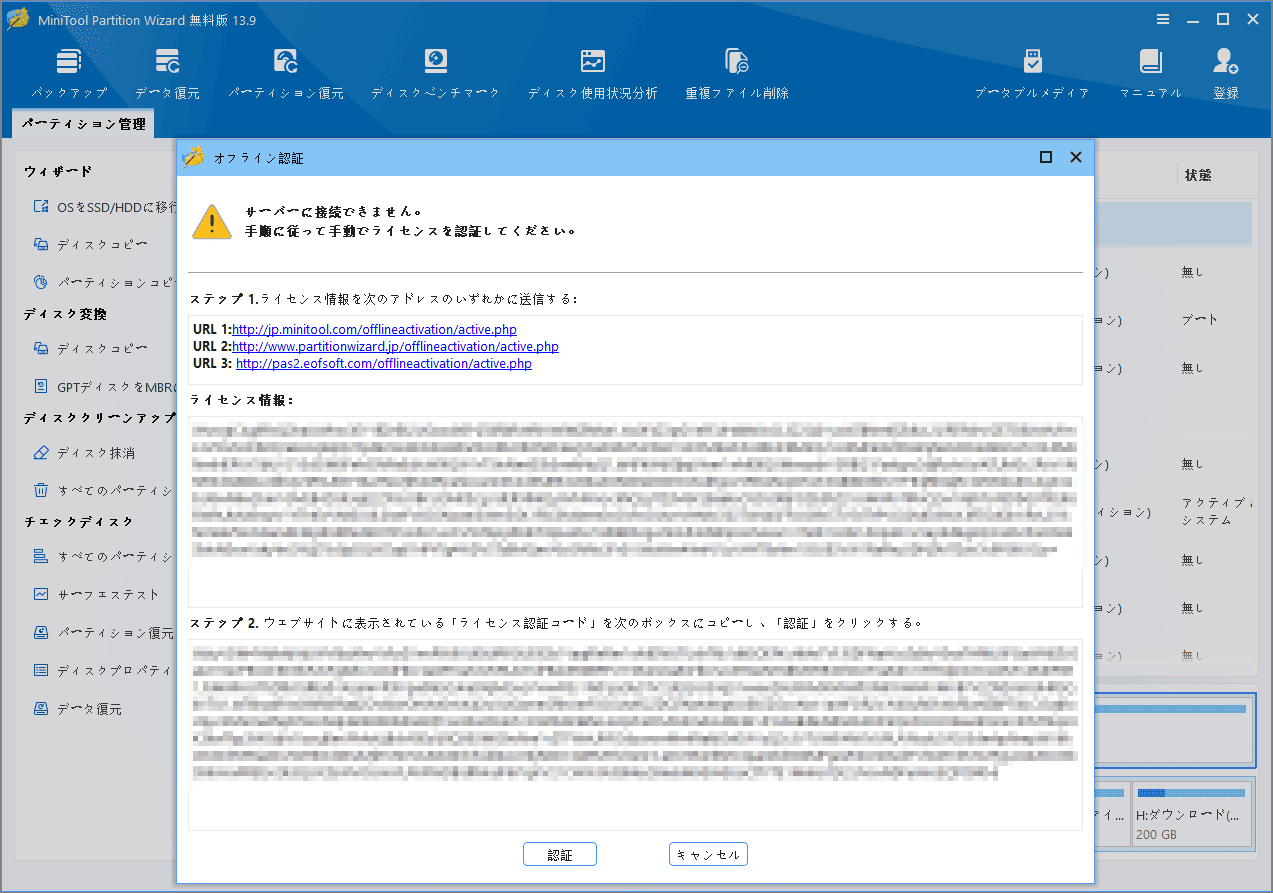Click the 状態 column header
The image size is (1273, 893).
(x=1198, y=175)
